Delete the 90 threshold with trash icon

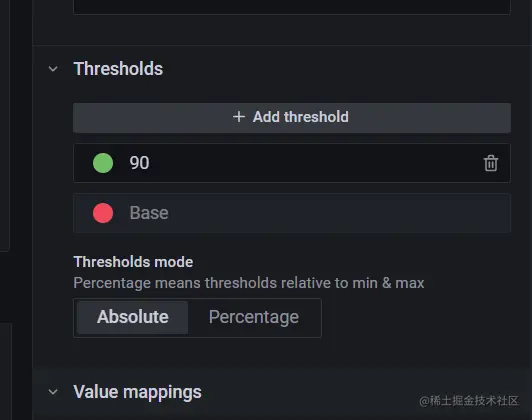point(491,163)
